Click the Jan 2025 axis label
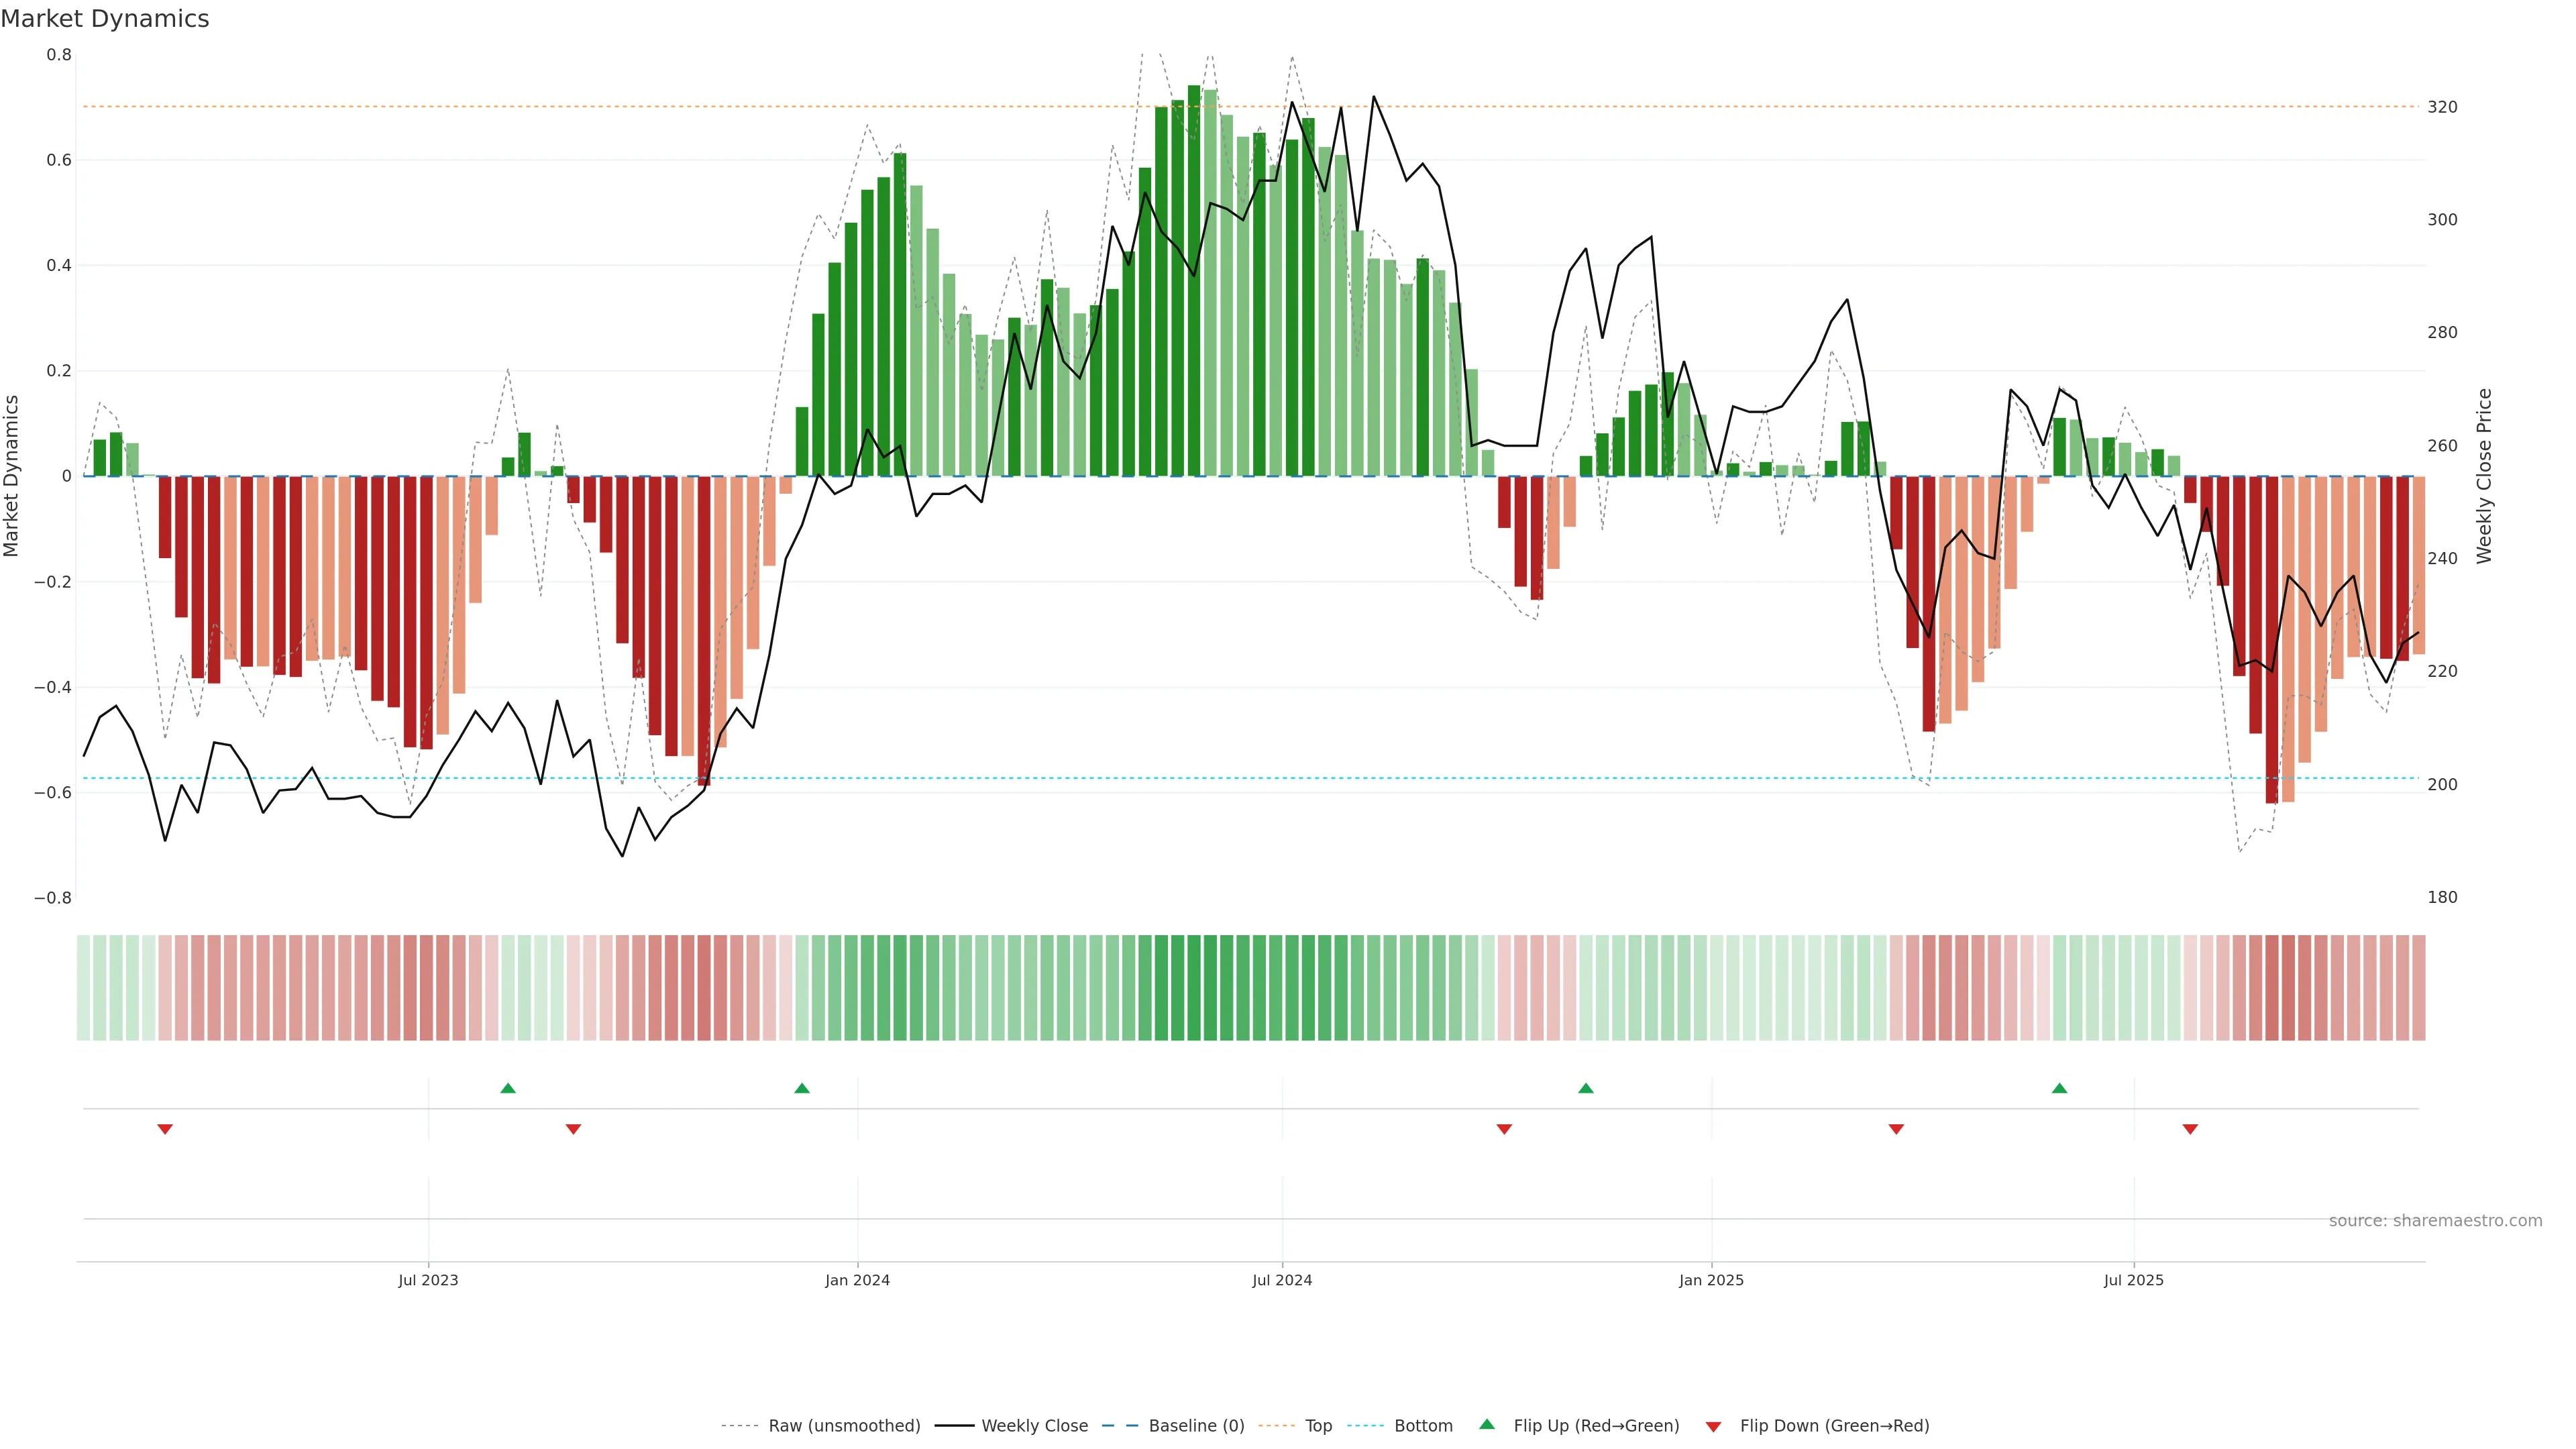 tap(1711, 1280)
